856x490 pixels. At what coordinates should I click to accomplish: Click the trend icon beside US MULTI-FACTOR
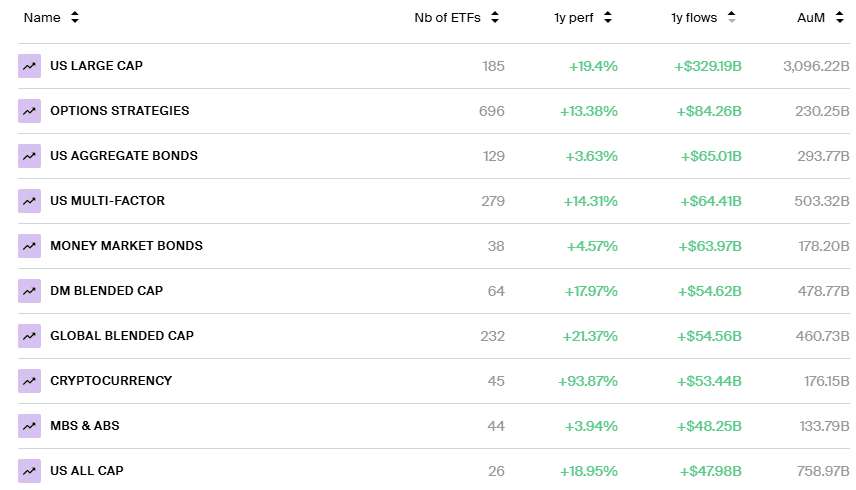[x=29, y=201]
